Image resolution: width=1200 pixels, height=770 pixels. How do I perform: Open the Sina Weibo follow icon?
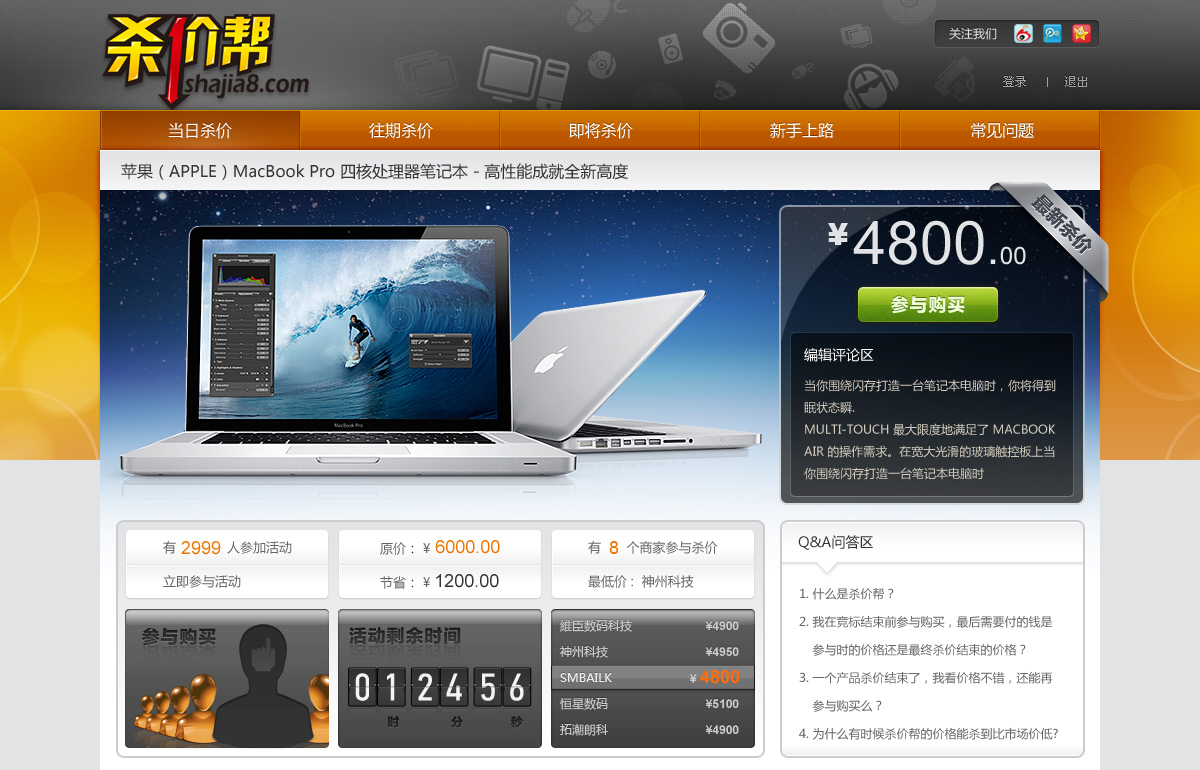pyautogui.click(x=1023, y=34)
